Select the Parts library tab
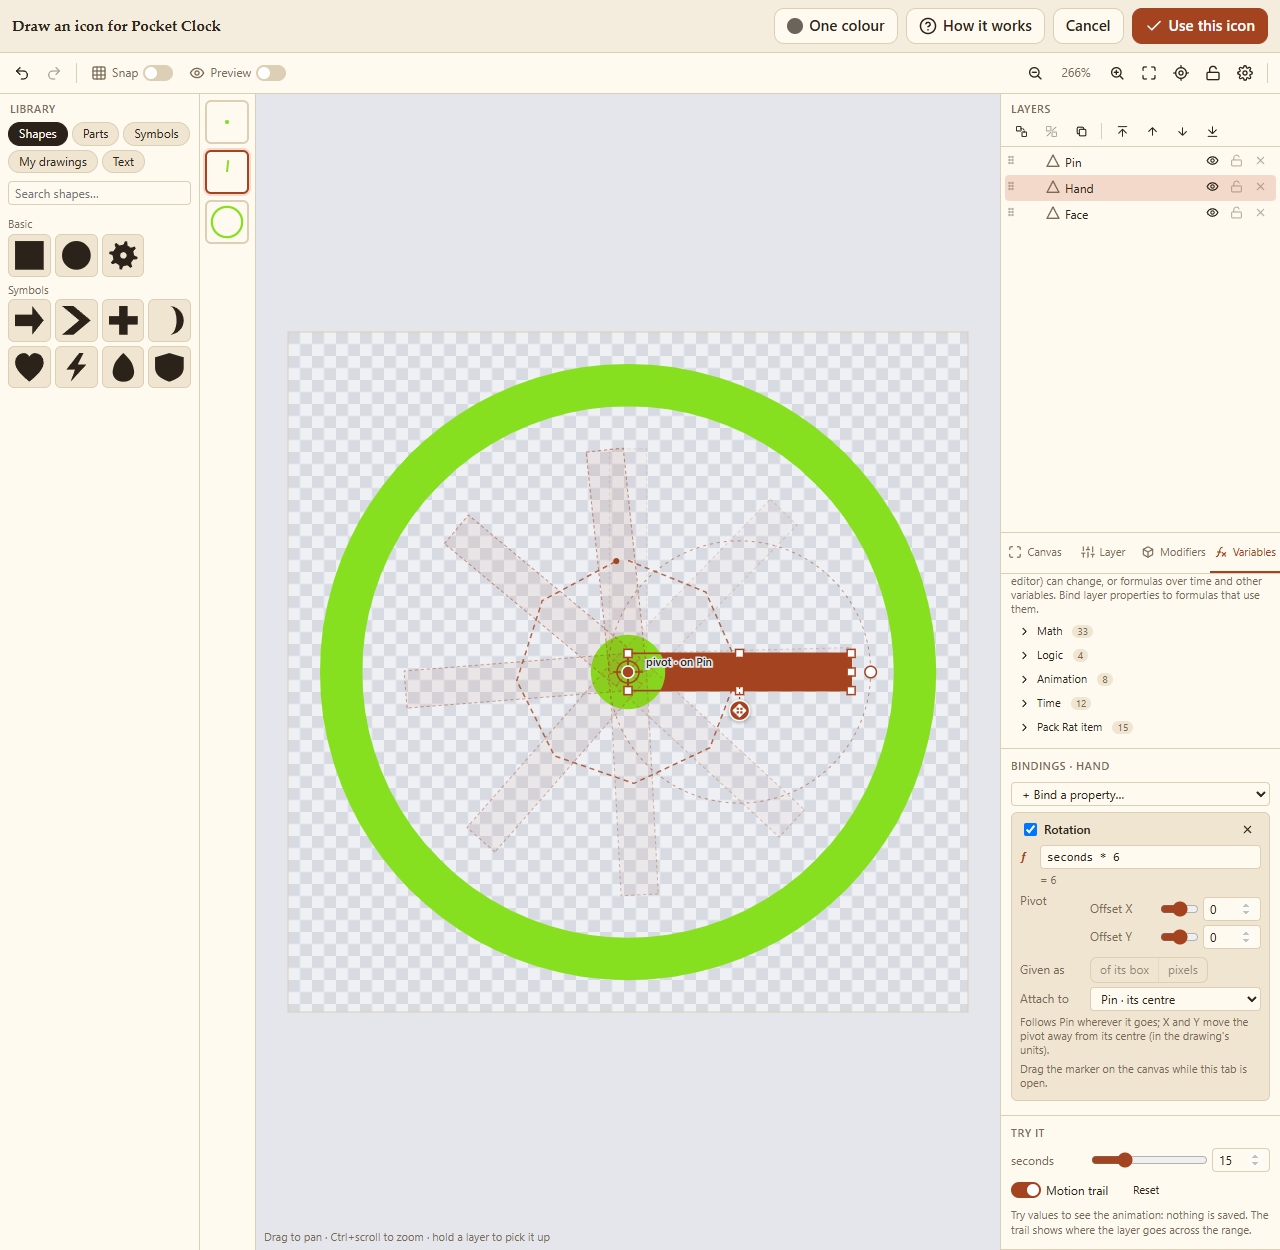The width and height of the screenshot is (1280, 1250). pos(96,134)
